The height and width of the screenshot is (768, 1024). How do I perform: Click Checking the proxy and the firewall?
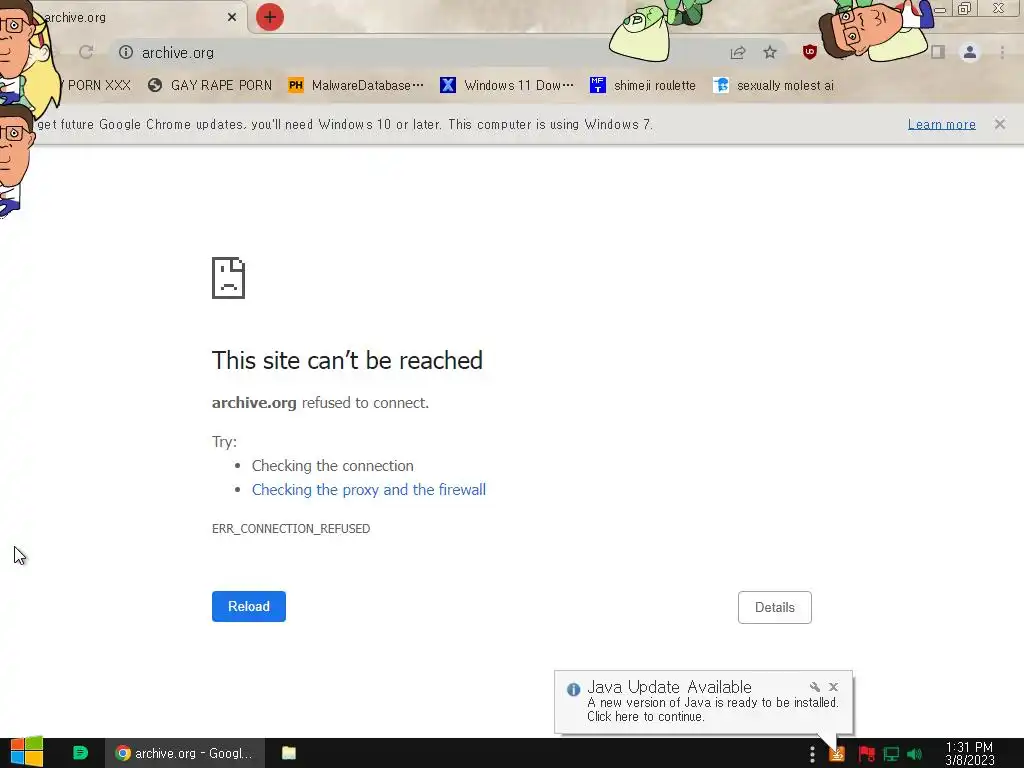click(x=369, y=490)
